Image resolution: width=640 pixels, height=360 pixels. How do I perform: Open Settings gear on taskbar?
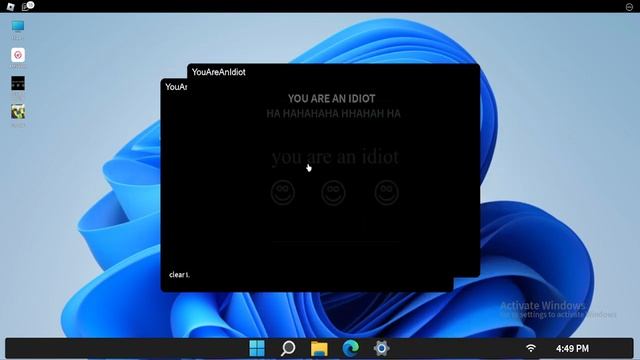point(381,348)
